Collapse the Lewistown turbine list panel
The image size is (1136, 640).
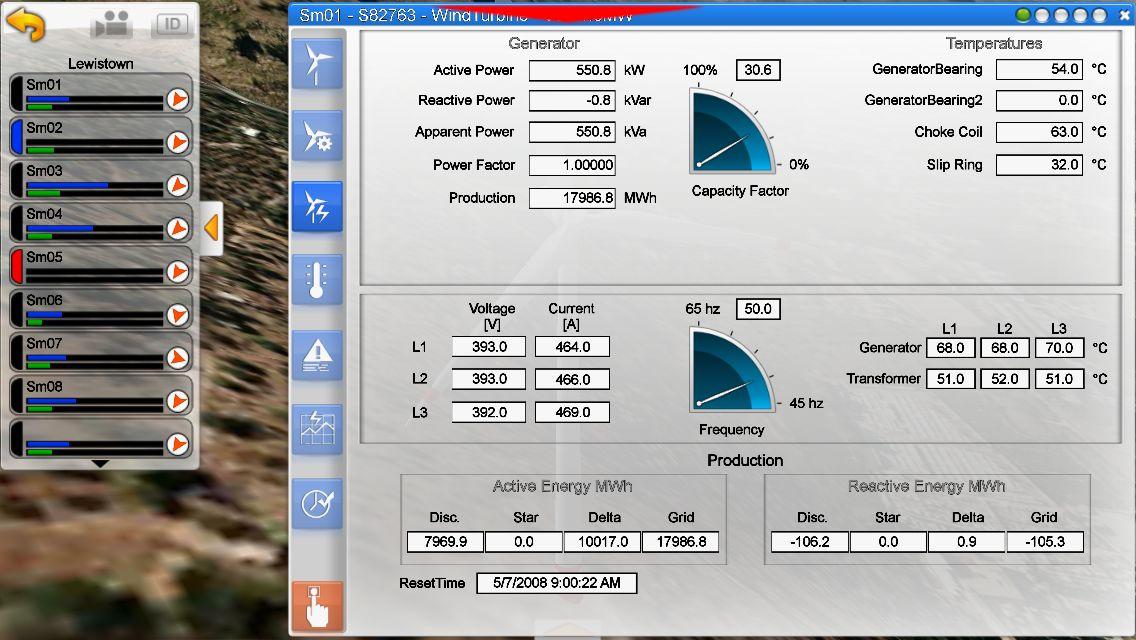tap(211, 228)
